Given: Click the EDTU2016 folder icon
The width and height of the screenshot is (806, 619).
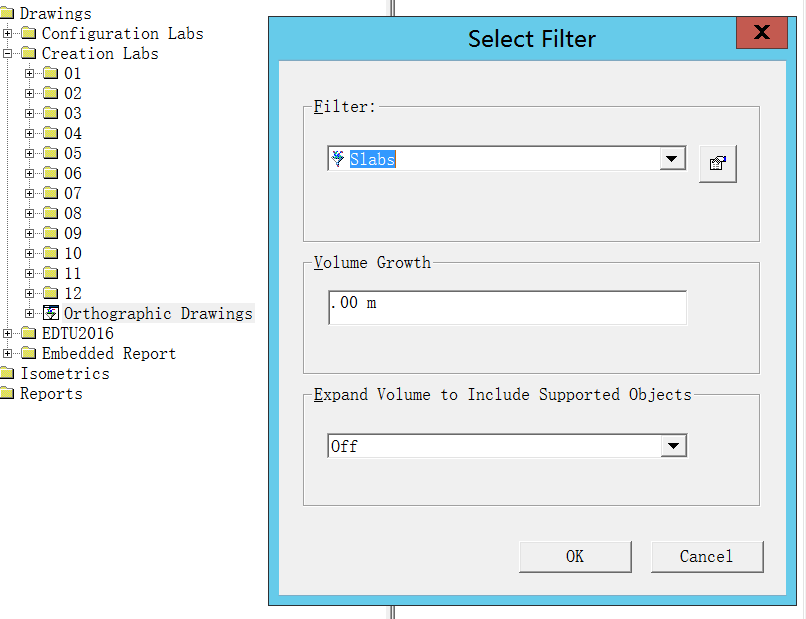Looking at the screenshot, I should (x=29, y=333).
